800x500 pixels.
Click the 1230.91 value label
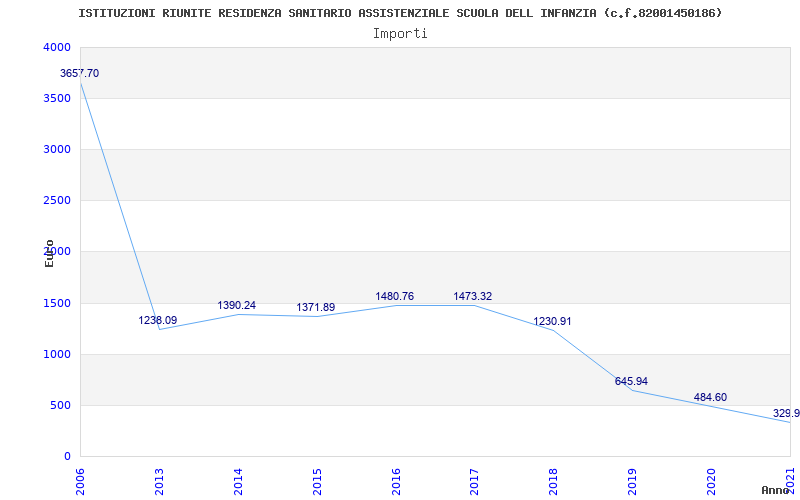click(553, 322)
